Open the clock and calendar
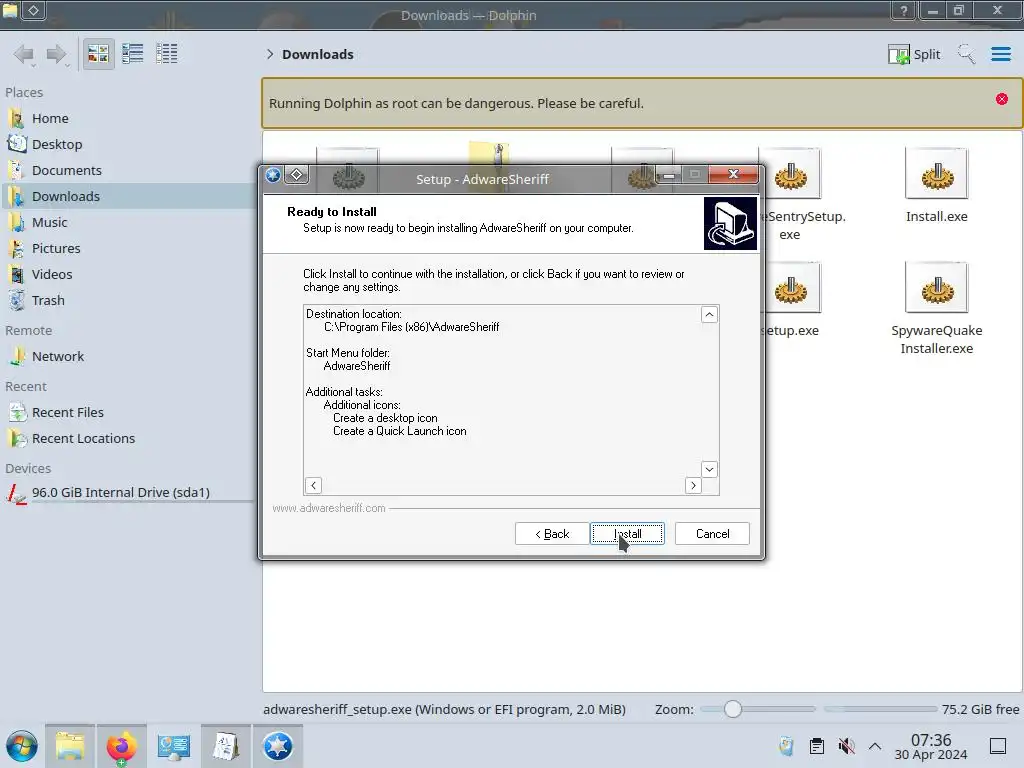Viewport: 1024px width, 768px height. click(931, 746)
